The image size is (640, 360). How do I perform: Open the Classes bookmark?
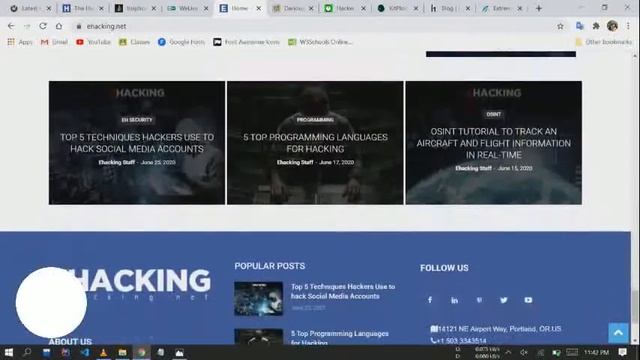click(x=134, y=42)
